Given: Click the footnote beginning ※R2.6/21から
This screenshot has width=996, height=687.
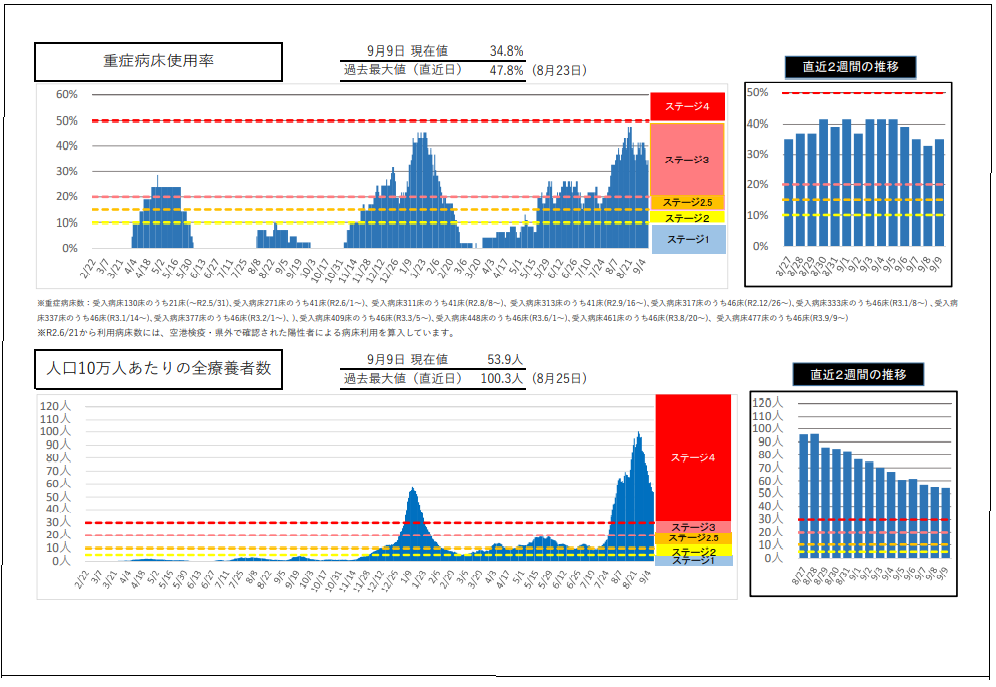Looking at the screenshot, I should coord(245,333).
